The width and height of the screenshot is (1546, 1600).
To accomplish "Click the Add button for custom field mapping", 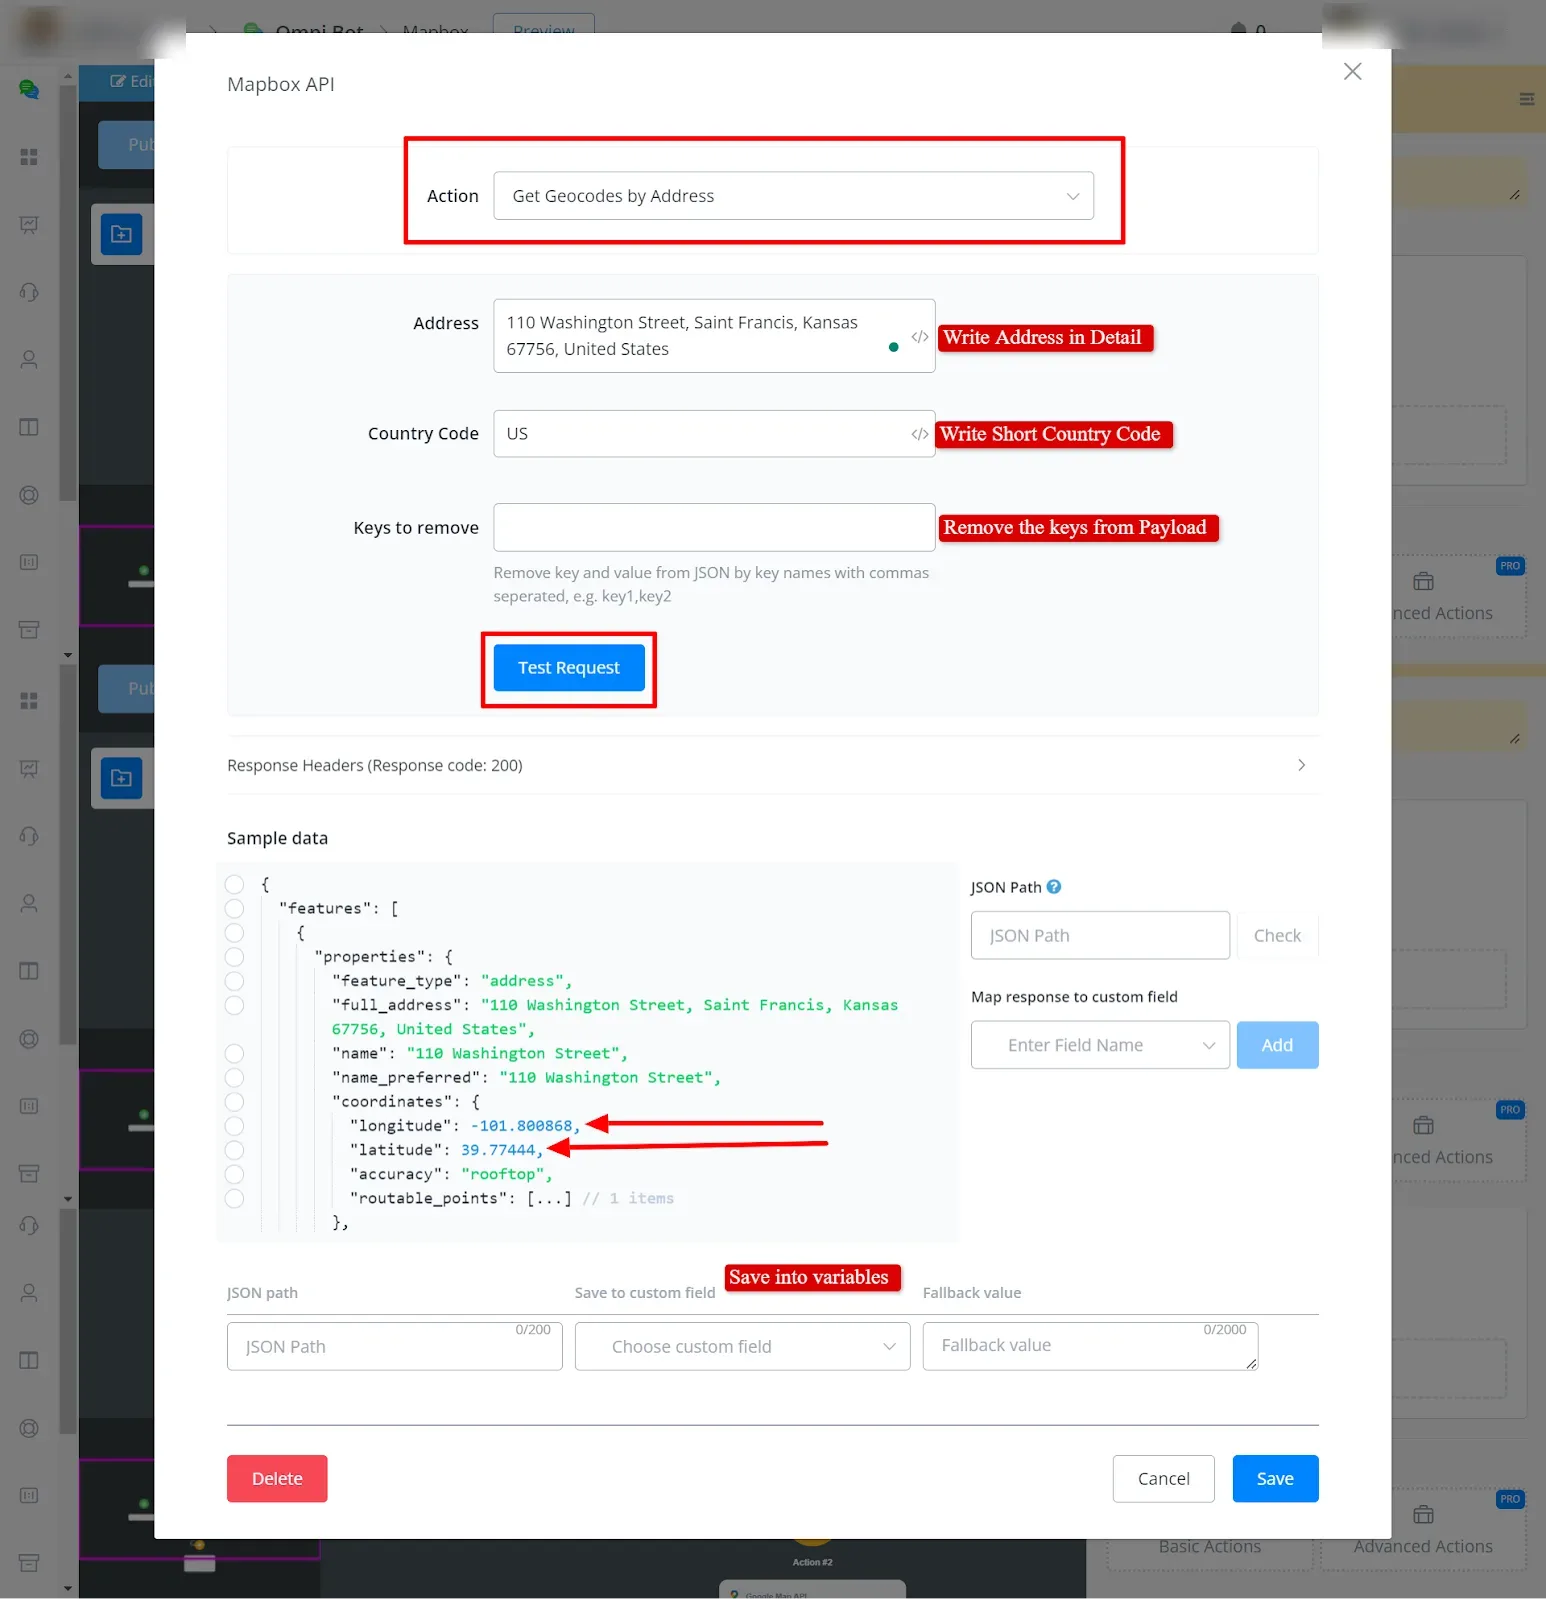I will tap(1277, 1045).
